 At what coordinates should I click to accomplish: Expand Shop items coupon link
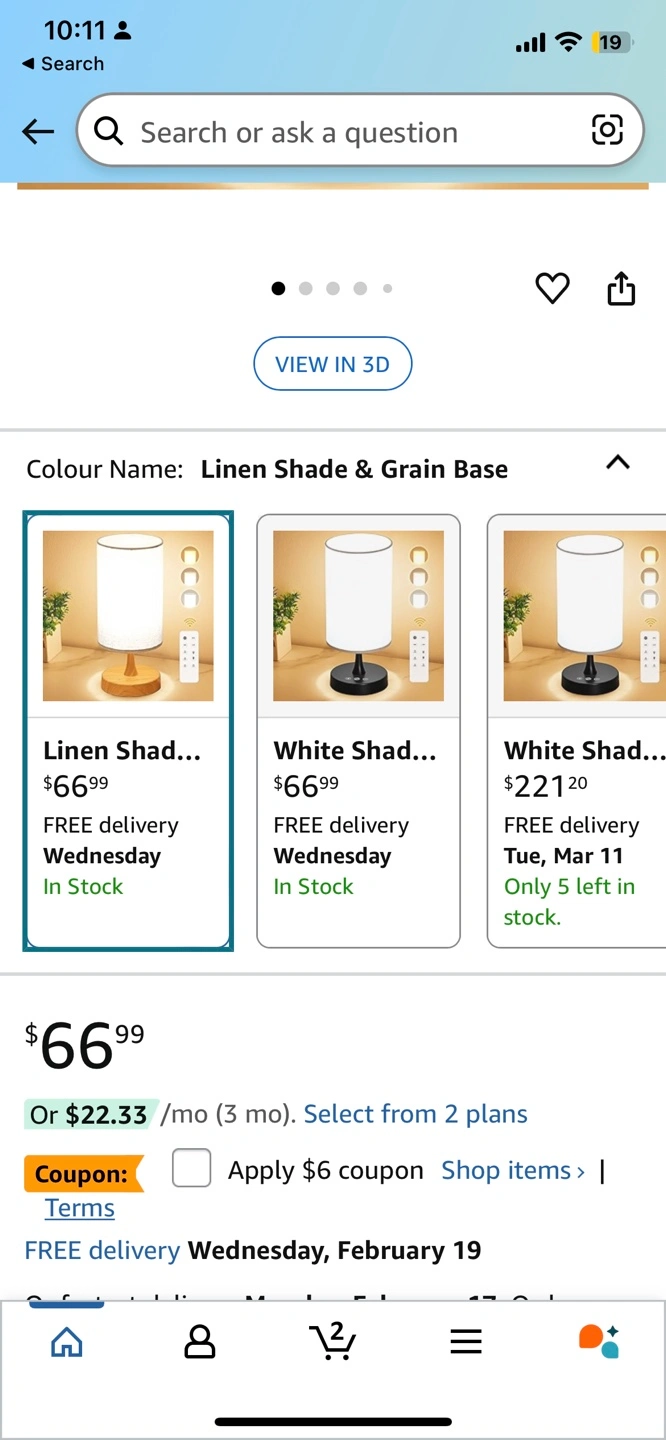click(x=513, y=1170)
